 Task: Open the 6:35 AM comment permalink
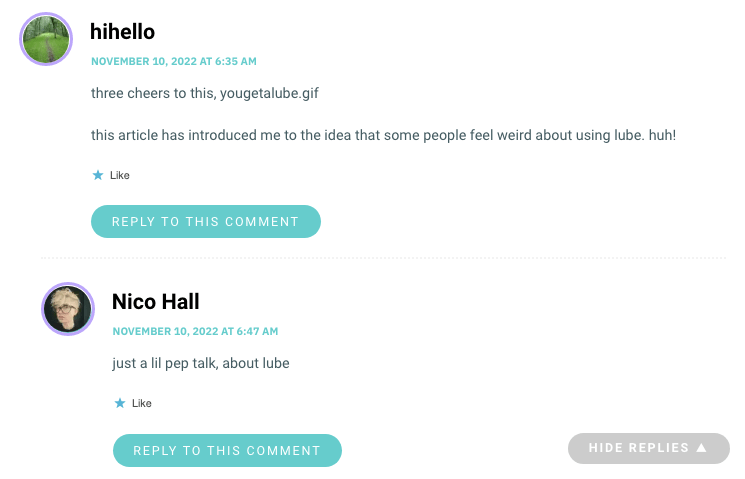174,61
